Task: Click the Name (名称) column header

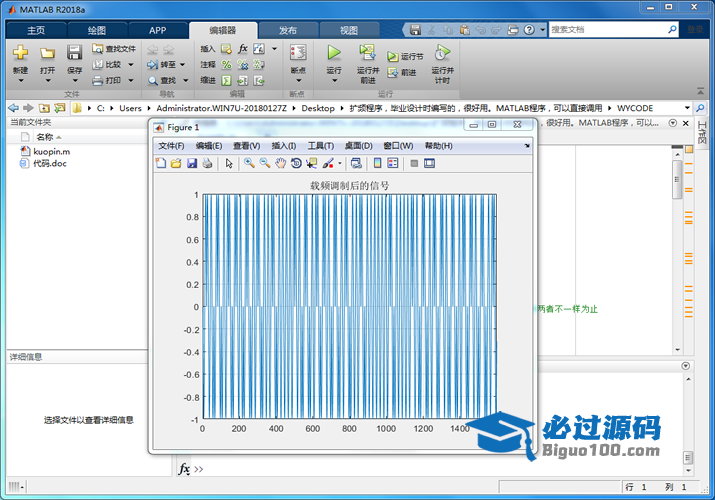Action: coord(45,137)
